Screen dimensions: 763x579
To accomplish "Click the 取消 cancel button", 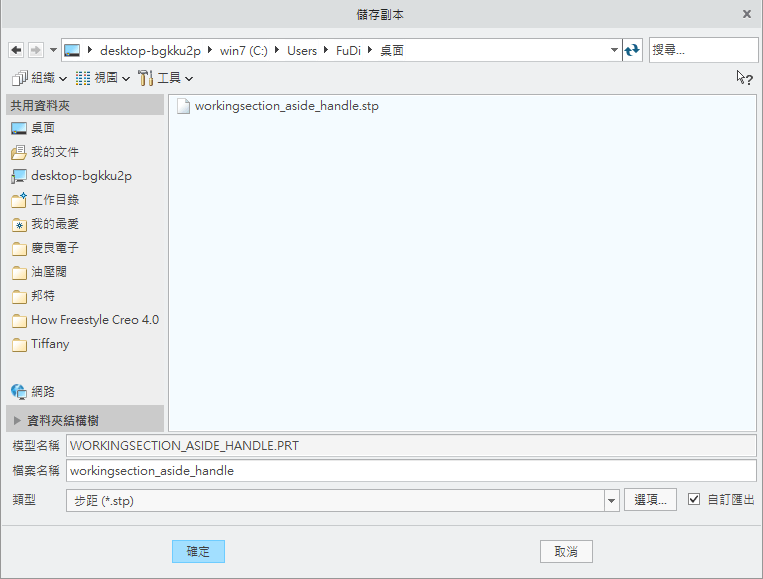I will pos(566,551).
